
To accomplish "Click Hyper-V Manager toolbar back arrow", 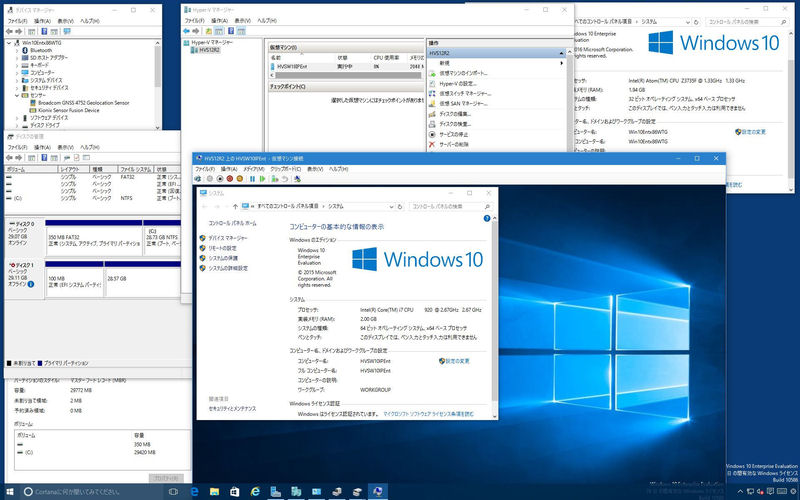I will pyautogui.click(x=186, y=31).
